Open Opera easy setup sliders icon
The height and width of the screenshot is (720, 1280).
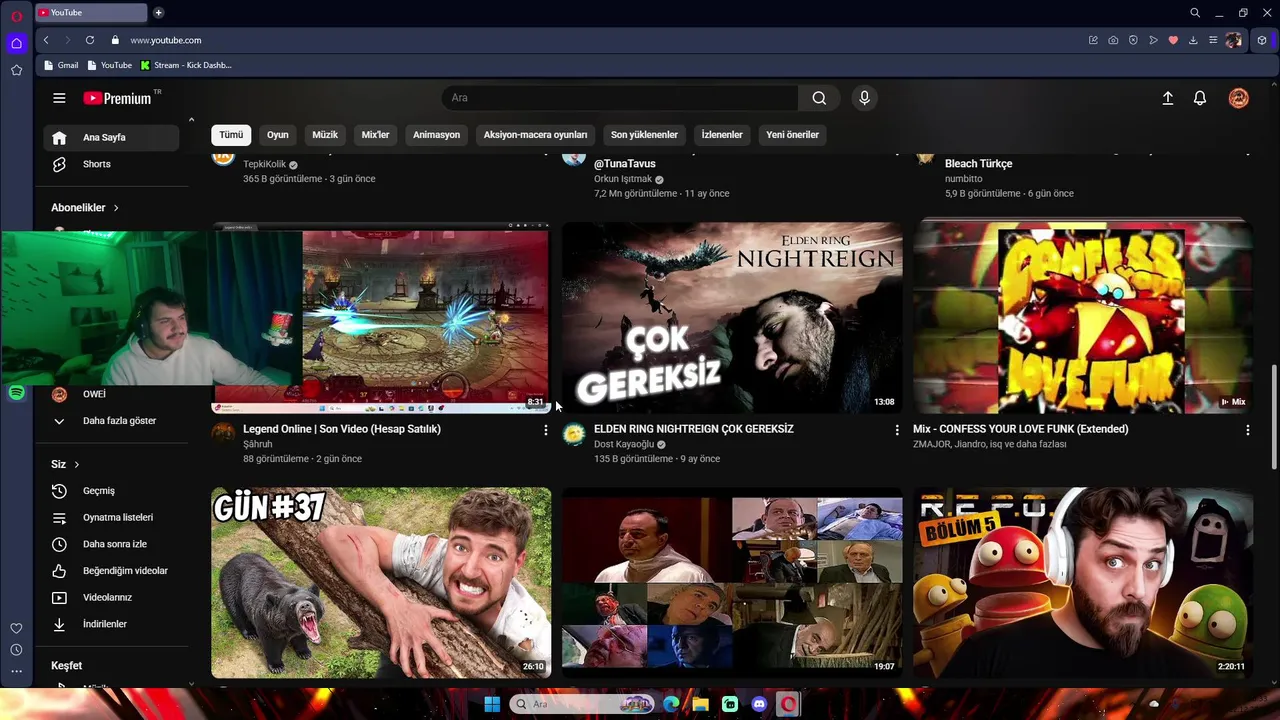tap(1213, 40)
